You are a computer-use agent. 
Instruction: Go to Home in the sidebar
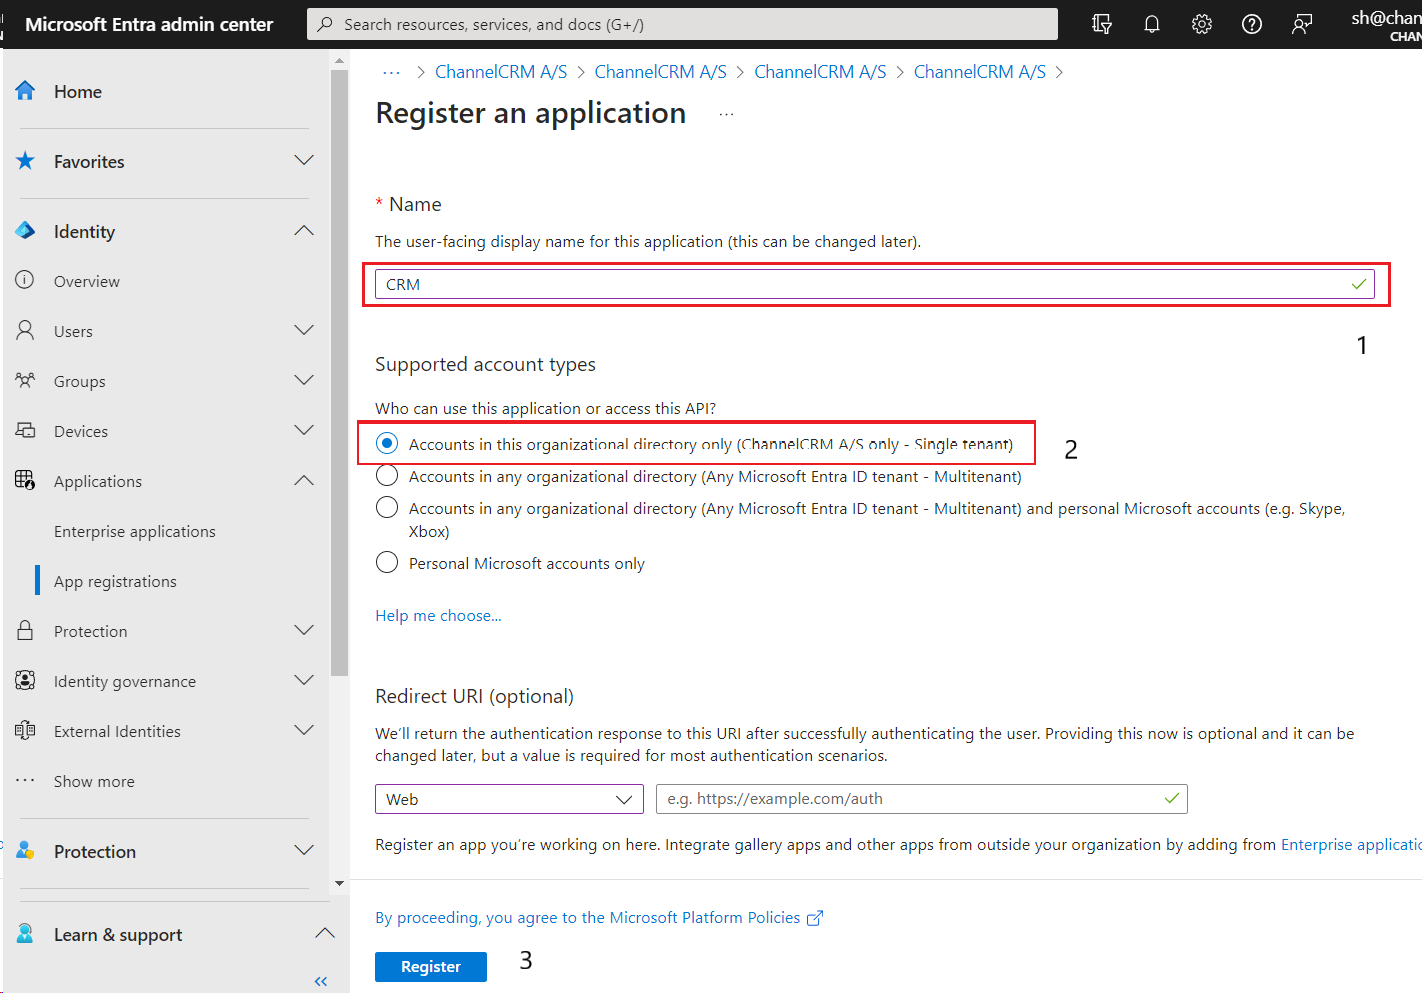pyautogui.click(x=78, y=91)
